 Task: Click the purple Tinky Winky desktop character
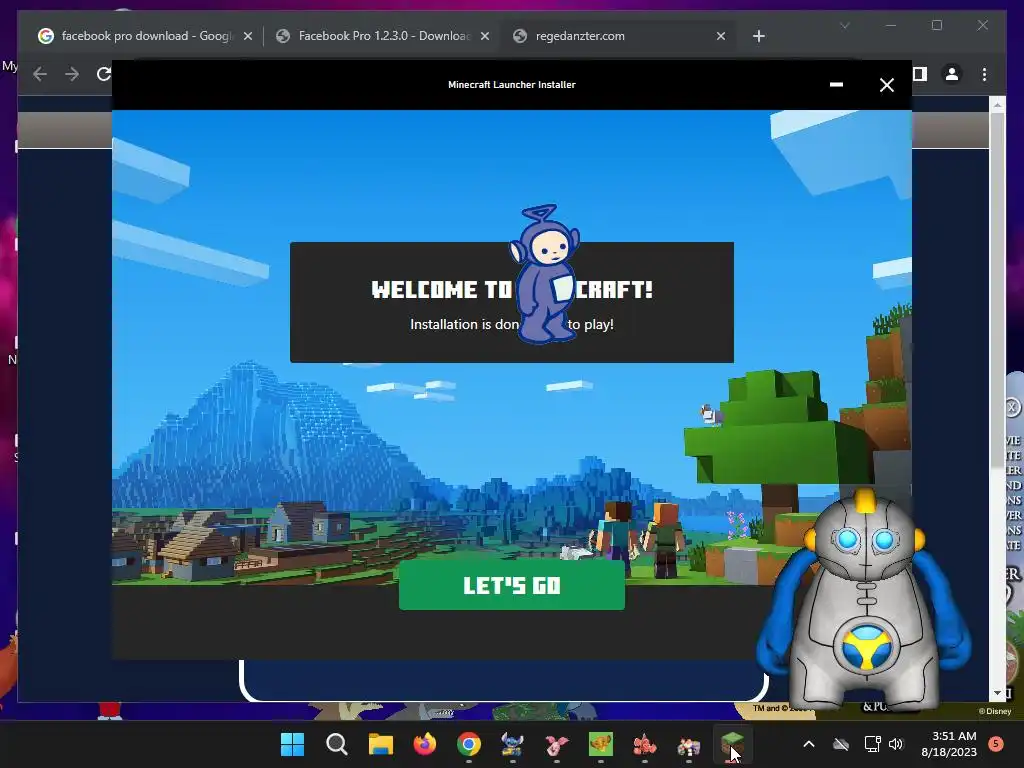tap(545, 274)
